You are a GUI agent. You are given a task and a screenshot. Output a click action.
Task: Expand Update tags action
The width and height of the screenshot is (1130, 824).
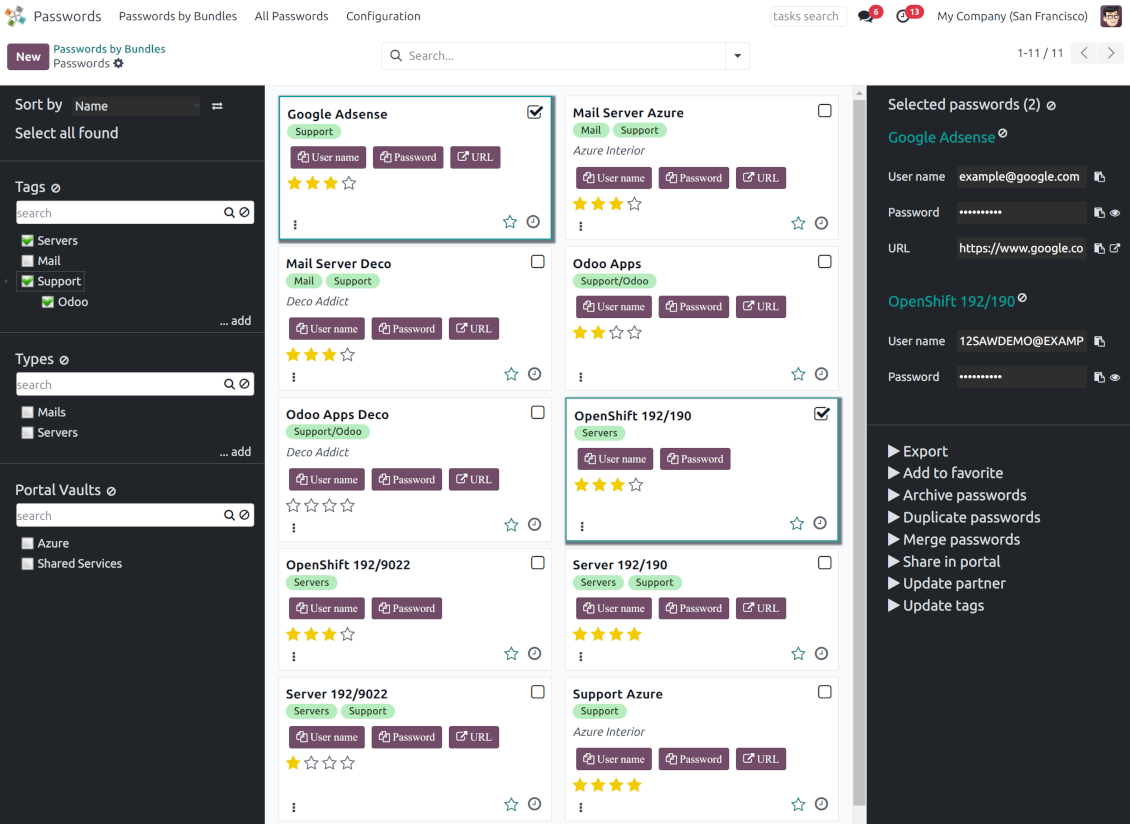(x=936, y=606)
